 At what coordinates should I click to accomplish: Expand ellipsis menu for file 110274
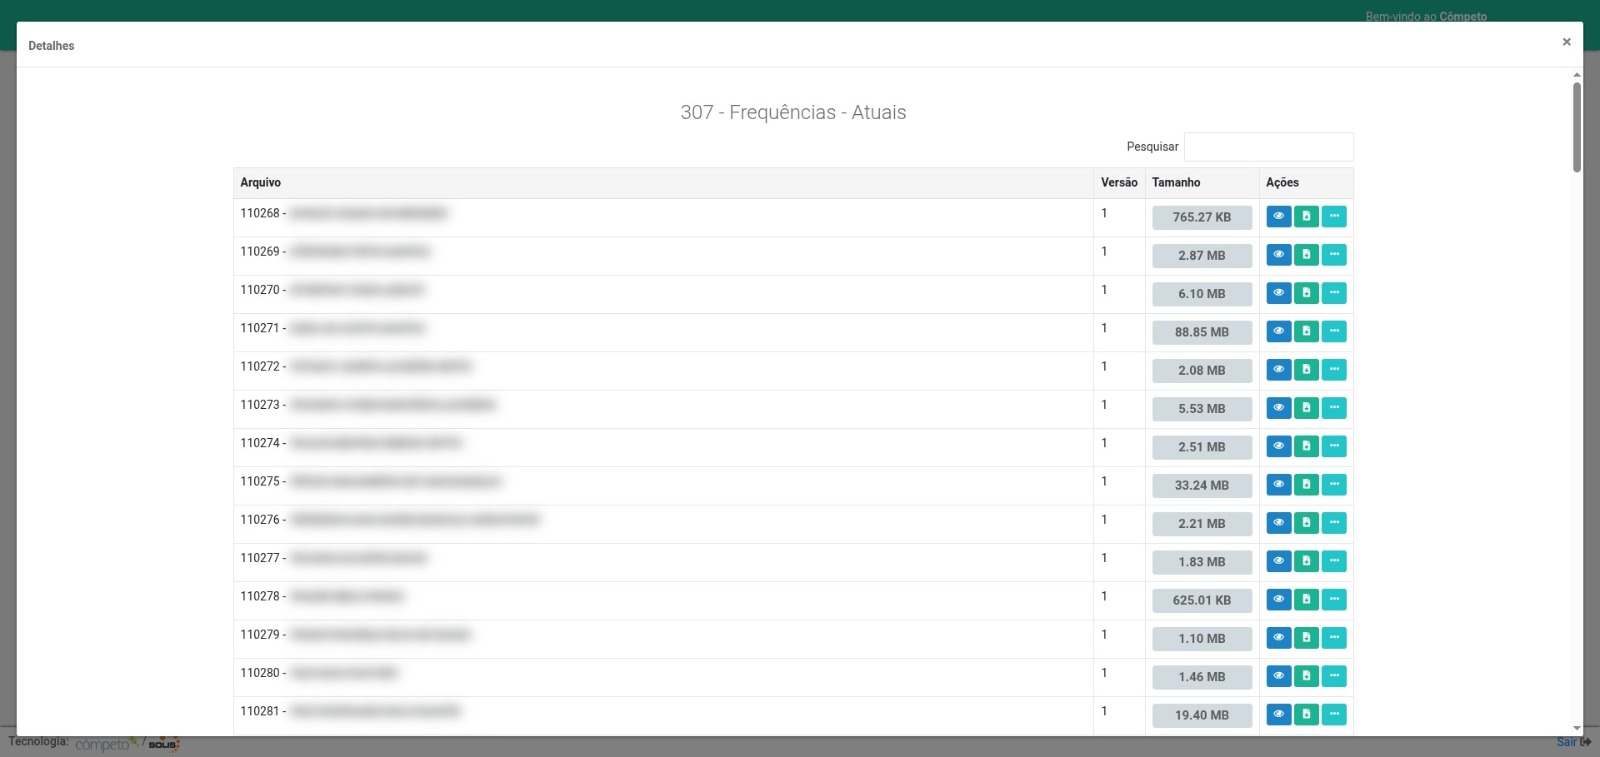click(x=1334, y=447)
